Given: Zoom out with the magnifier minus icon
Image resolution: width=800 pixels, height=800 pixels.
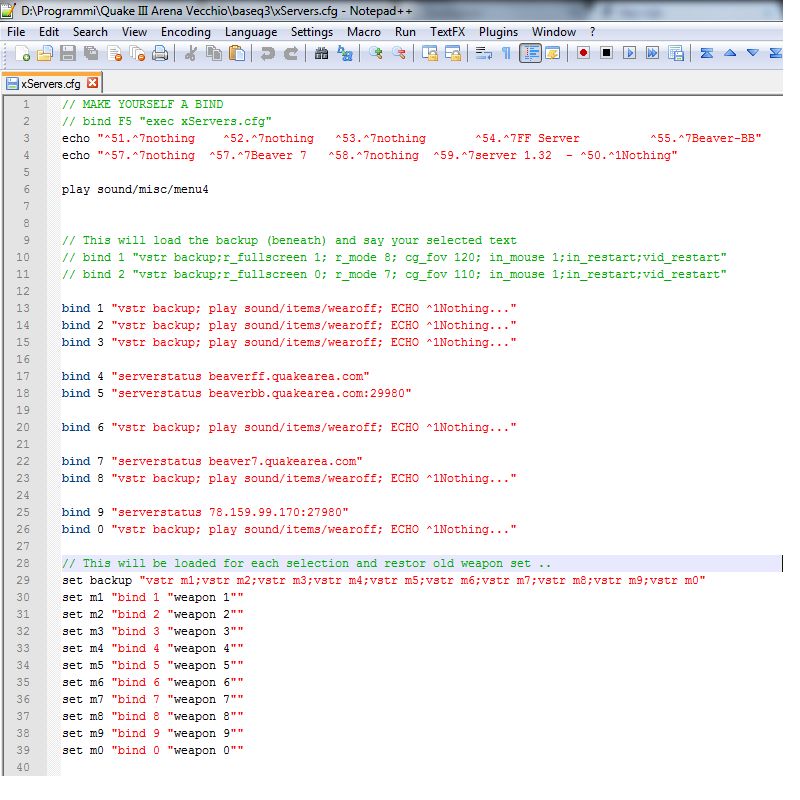Looking at the screenshot, I should click(x=399, y=53).
